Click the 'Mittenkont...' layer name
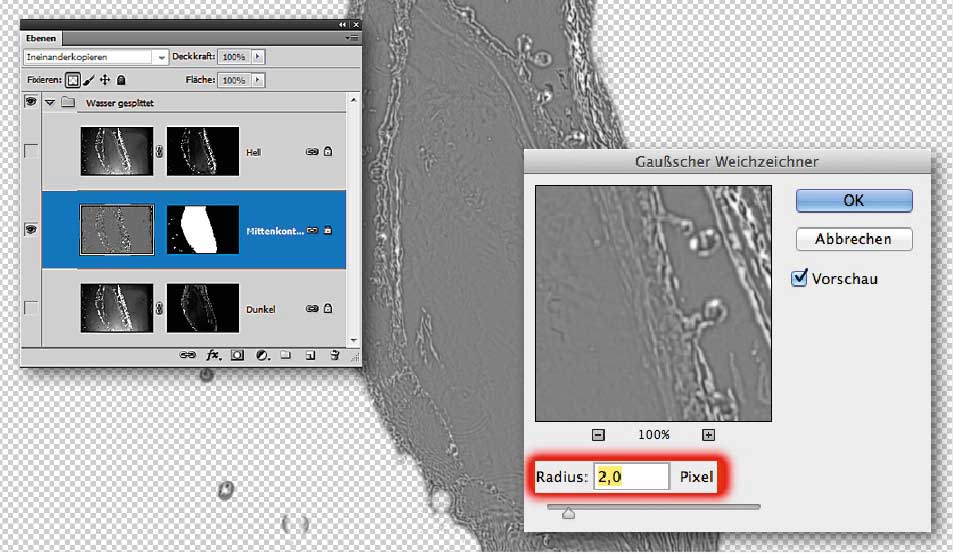The width and height of the screenshot is (953, 553). pos(275,231)
